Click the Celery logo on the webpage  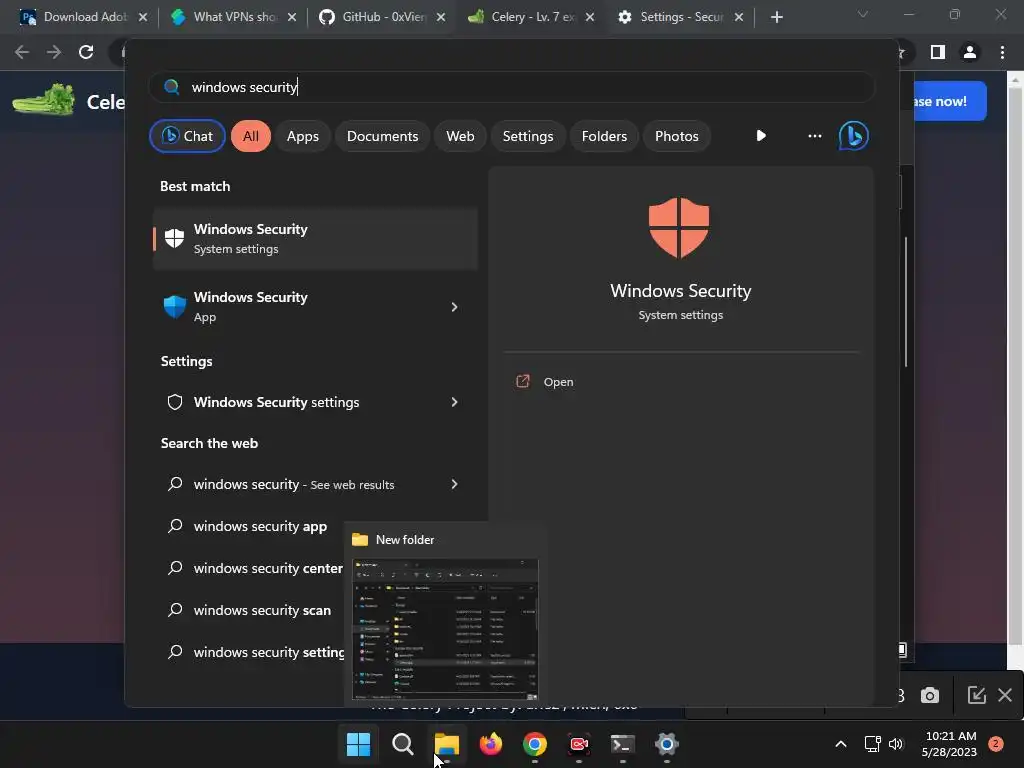click(43, 101)
